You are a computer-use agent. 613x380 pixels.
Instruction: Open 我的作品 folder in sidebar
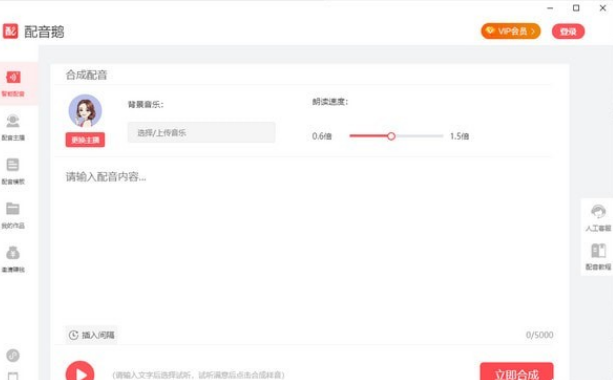click(13, 215)
